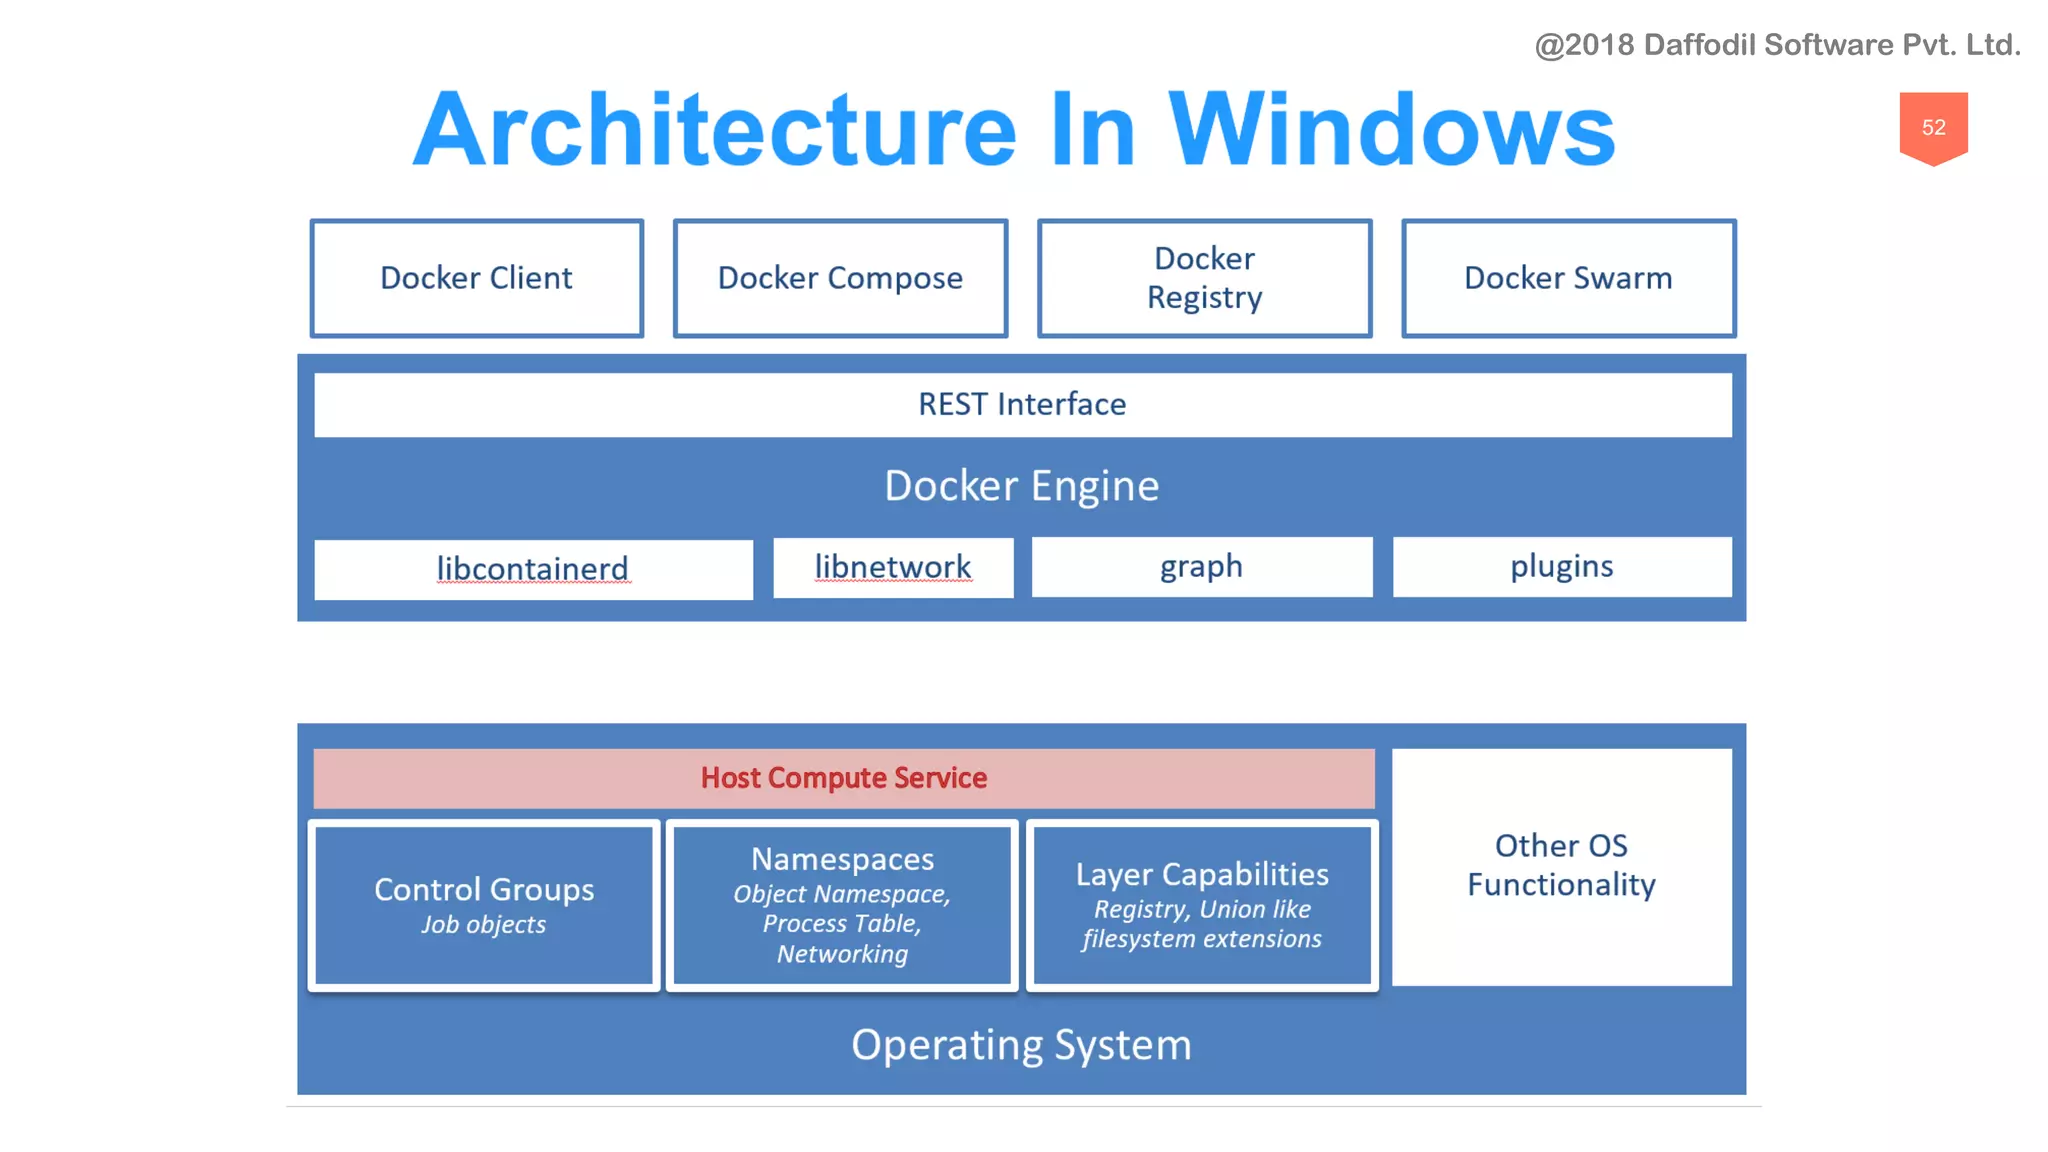Click the Other OS Functionality box
The width and height of the screenshot is (2048, 1152).
(x=1561, y=866)
